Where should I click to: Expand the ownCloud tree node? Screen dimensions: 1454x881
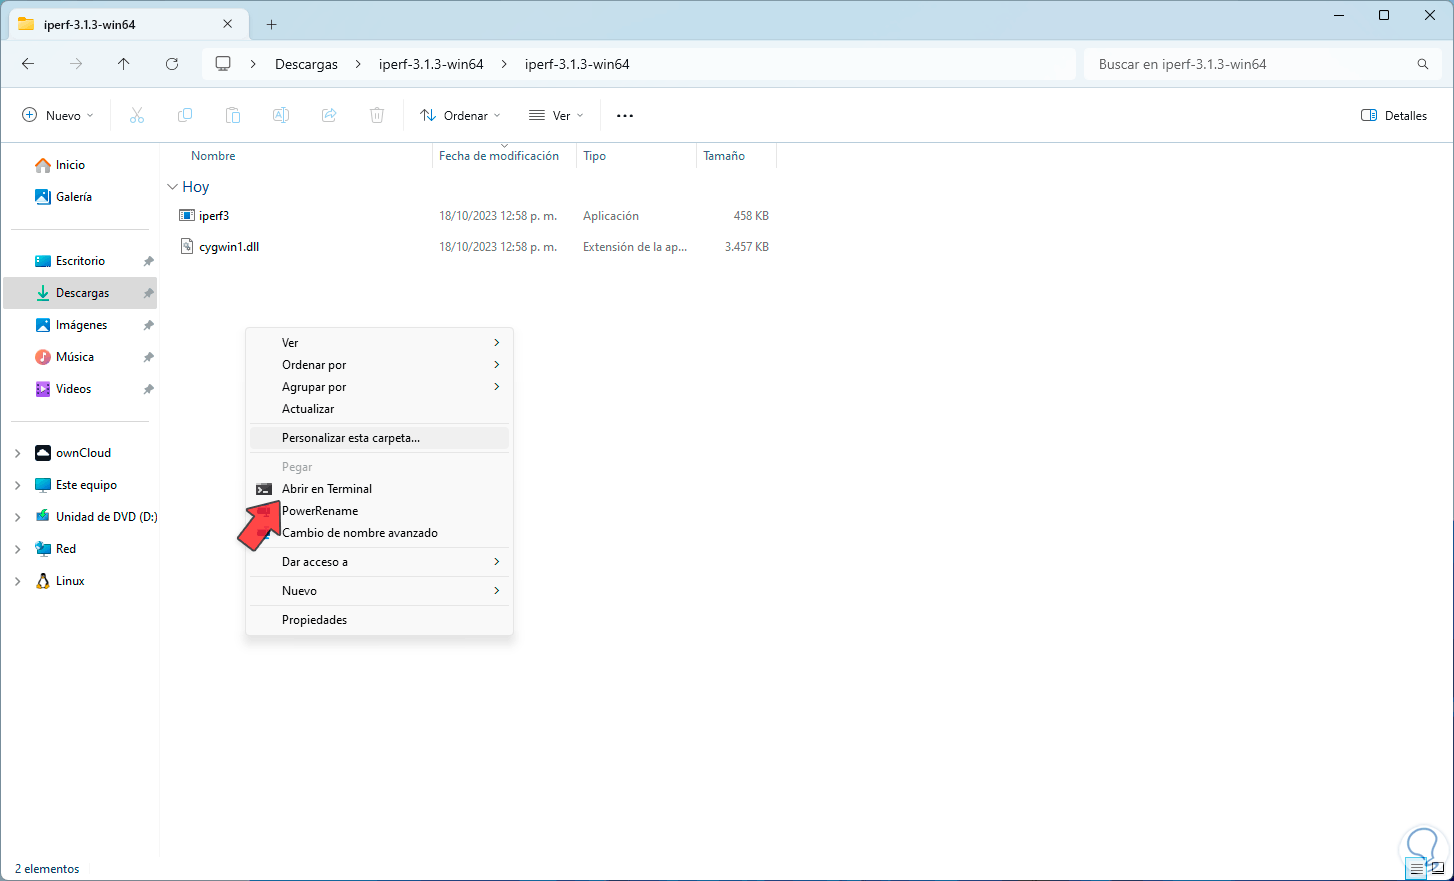click(17, 453)
